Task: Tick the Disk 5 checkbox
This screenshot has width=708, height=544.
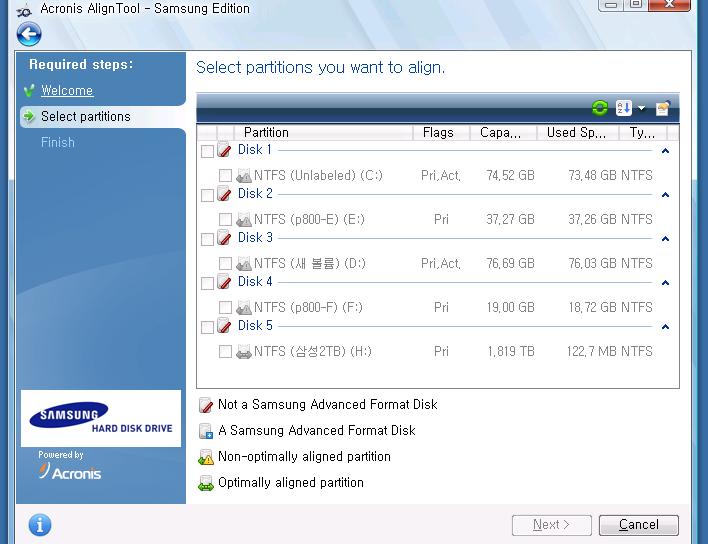Action: click(x=207, y=328)
